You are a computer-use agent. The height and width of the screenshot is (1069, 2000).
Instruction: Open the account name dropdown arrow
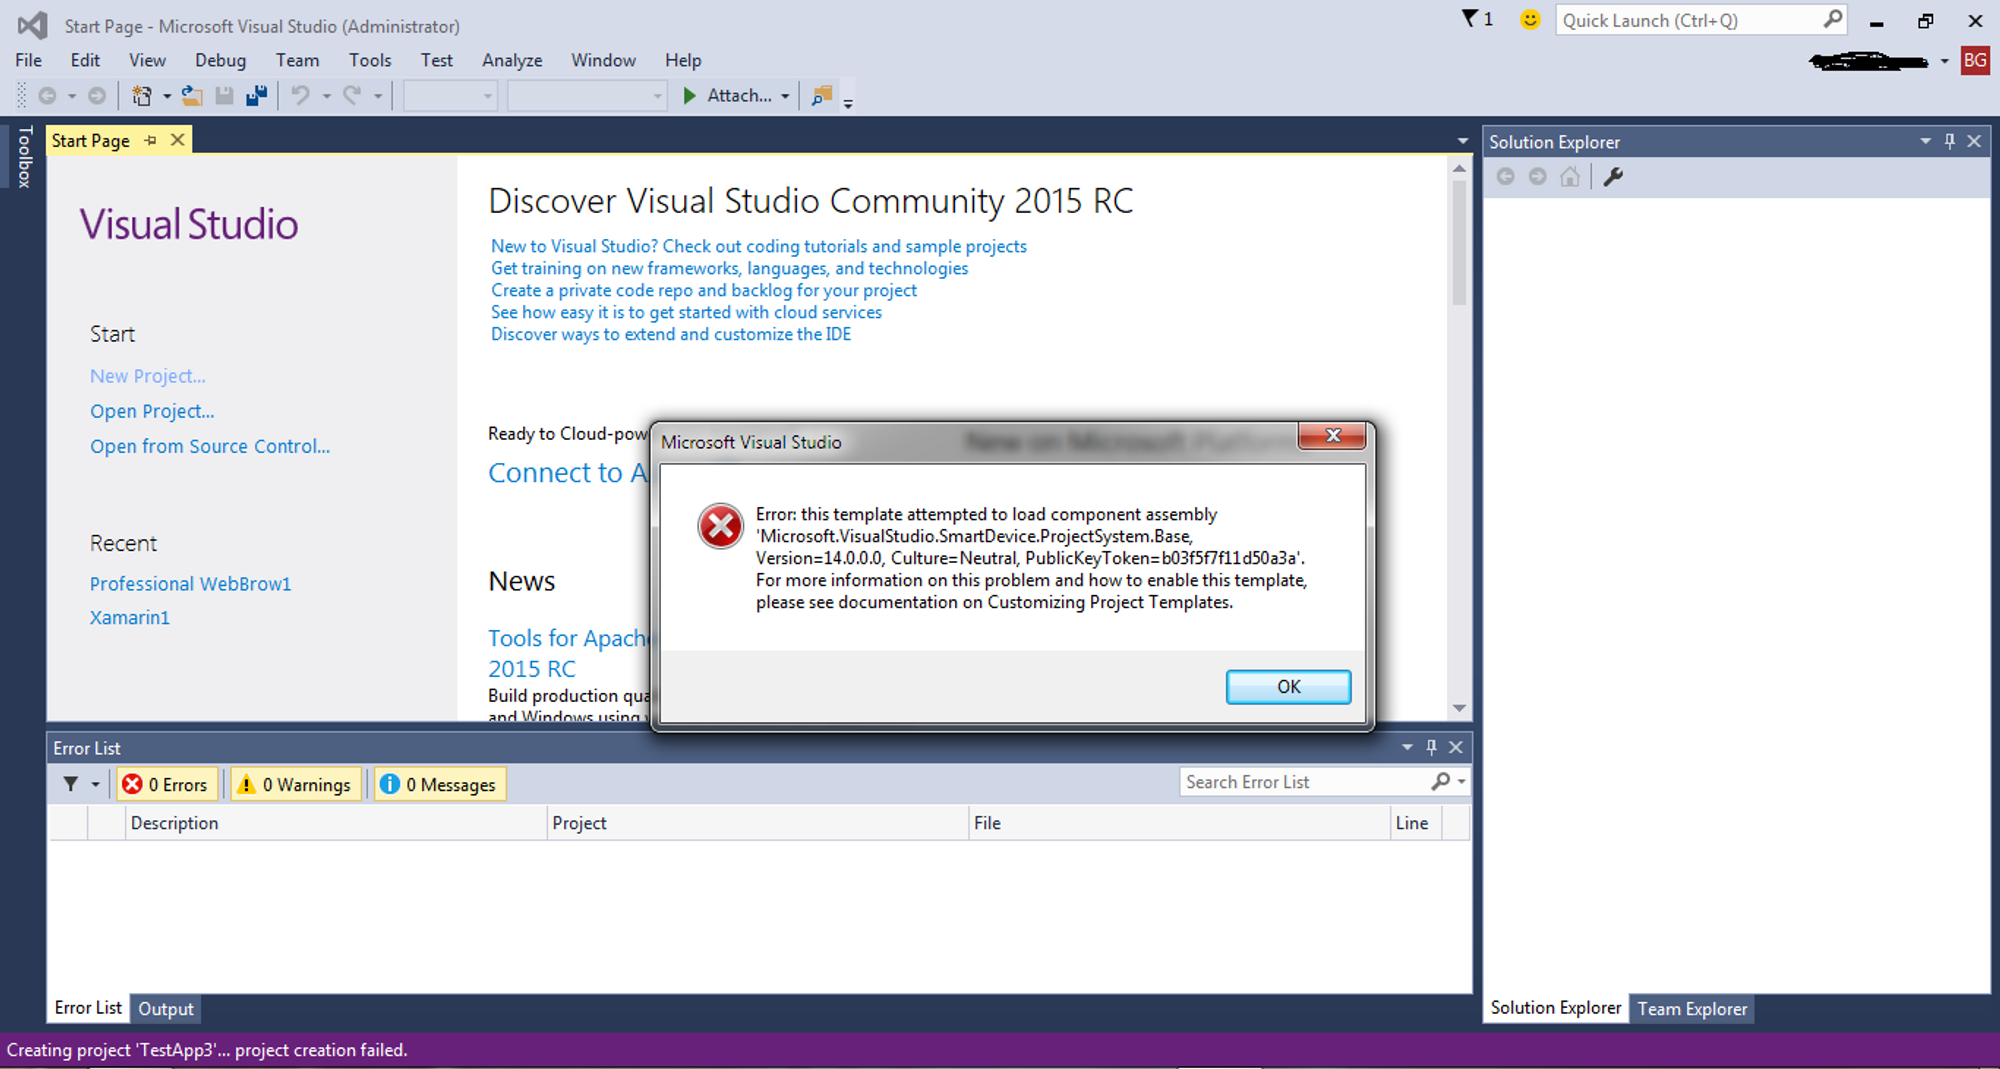1944,62
